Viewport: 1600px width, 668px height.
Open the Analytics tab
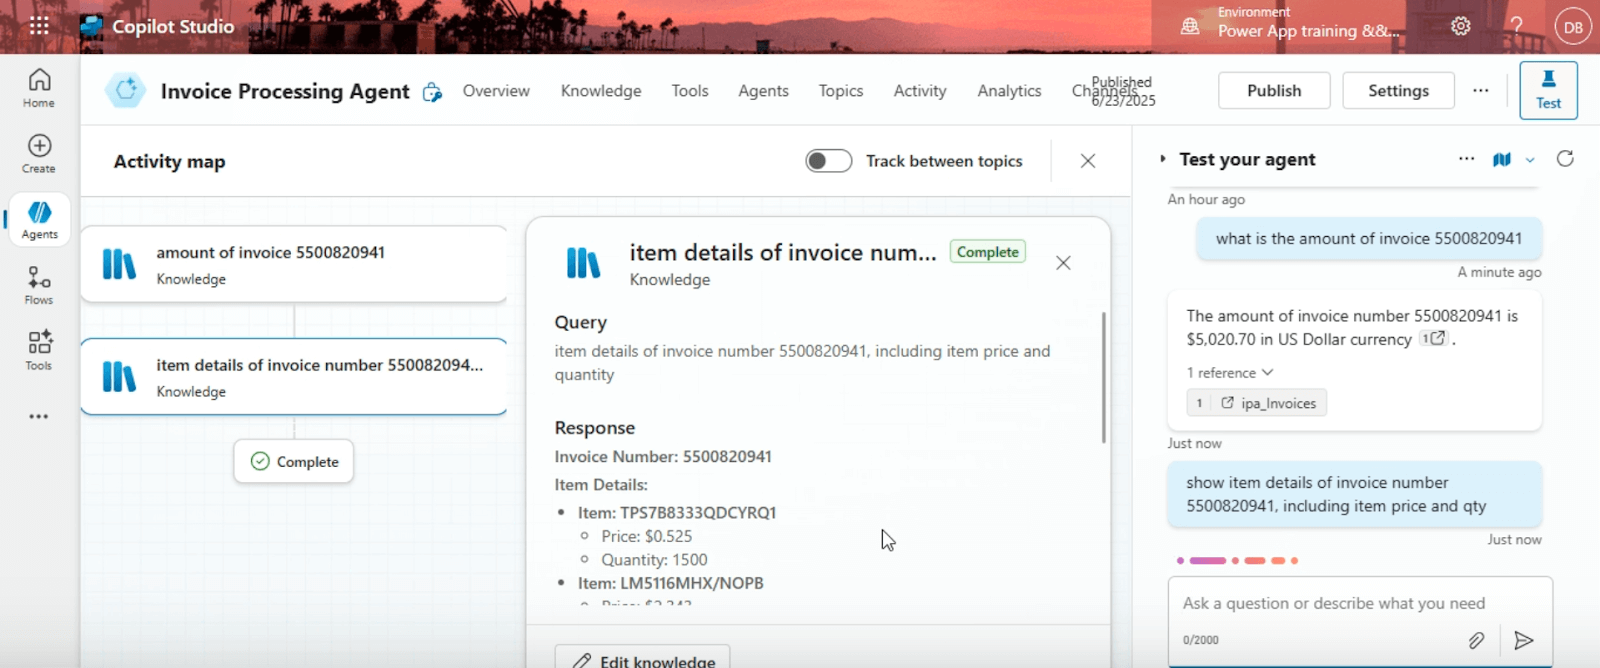1009,91
